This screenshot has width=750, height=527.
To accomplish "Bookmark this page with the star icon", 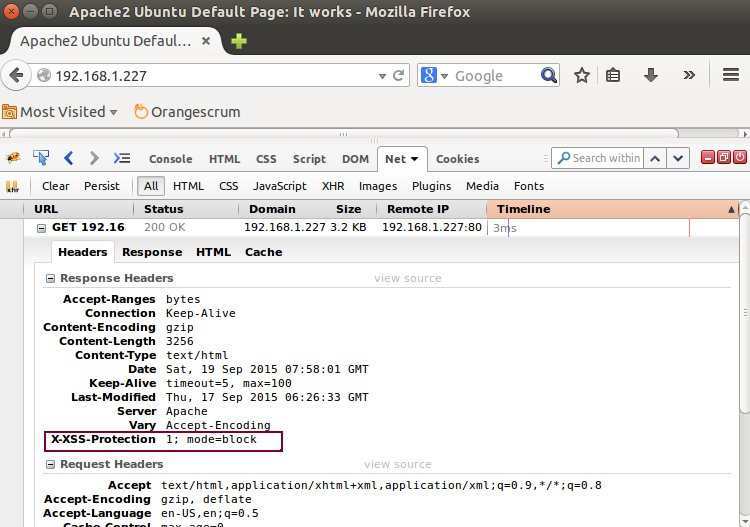I will tap(582, 75).
